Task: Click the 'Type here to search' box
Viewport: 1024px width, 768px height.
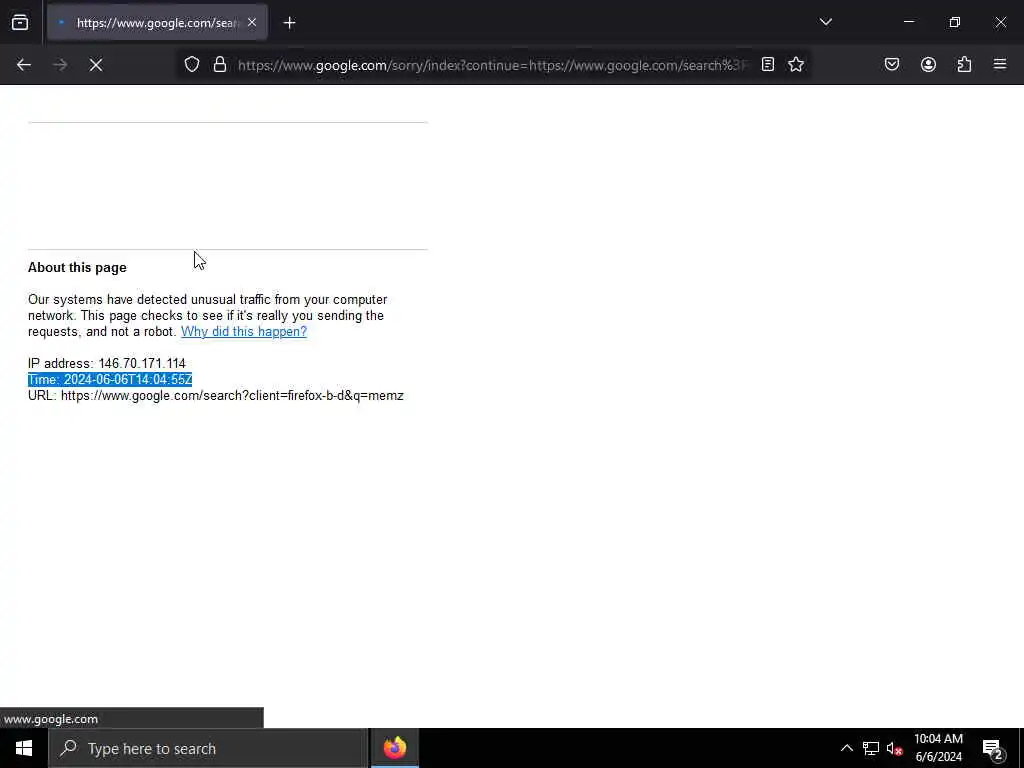Action: [208, 748]
